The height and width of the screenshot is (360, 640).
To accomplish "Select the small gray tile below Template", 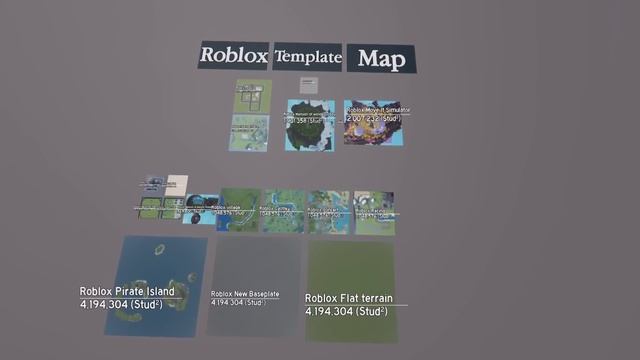I will pos(309,86).
